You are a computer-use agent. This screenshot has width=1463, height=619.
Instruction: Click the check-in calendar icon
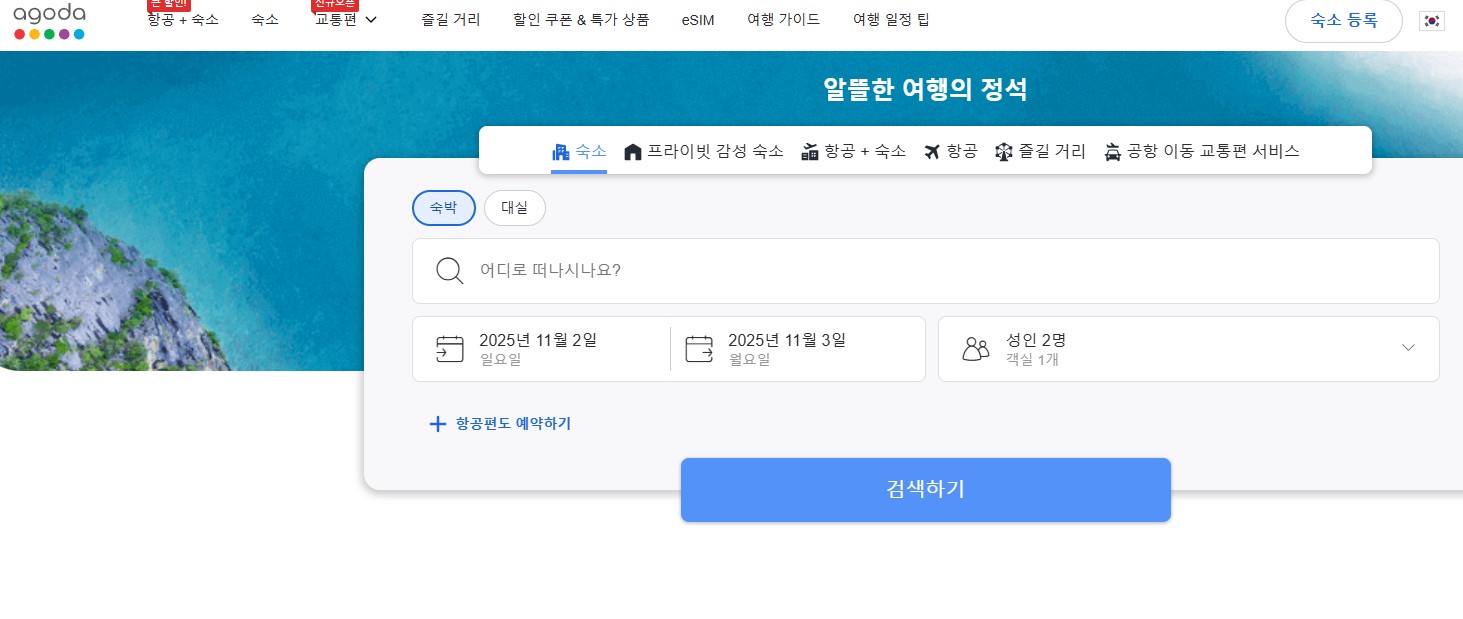click(x=449, y=348)
